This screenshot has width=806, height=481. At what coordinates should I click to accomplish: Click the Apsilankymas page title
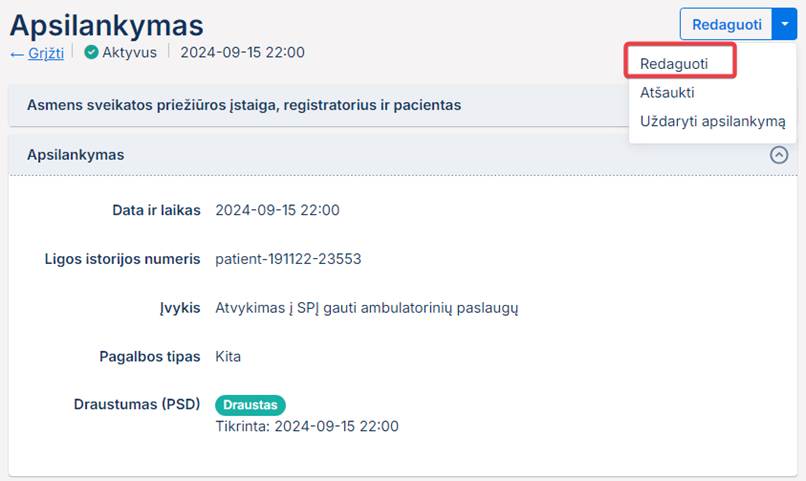[106, 24]
